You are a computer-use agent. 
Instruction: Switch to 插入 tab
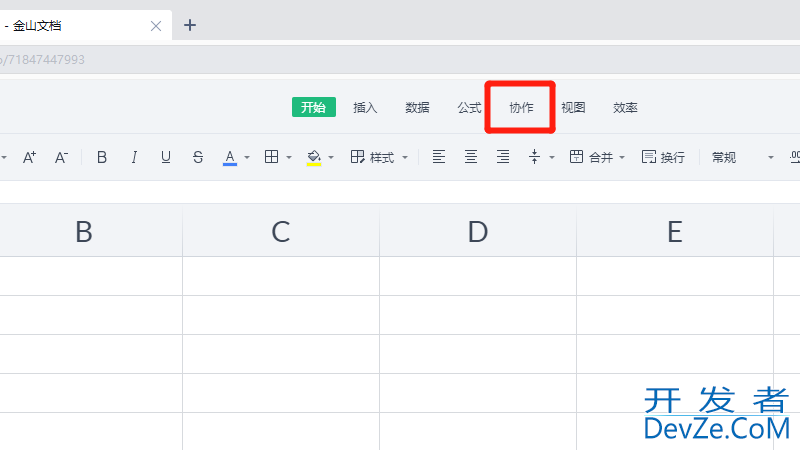point(365,108)
